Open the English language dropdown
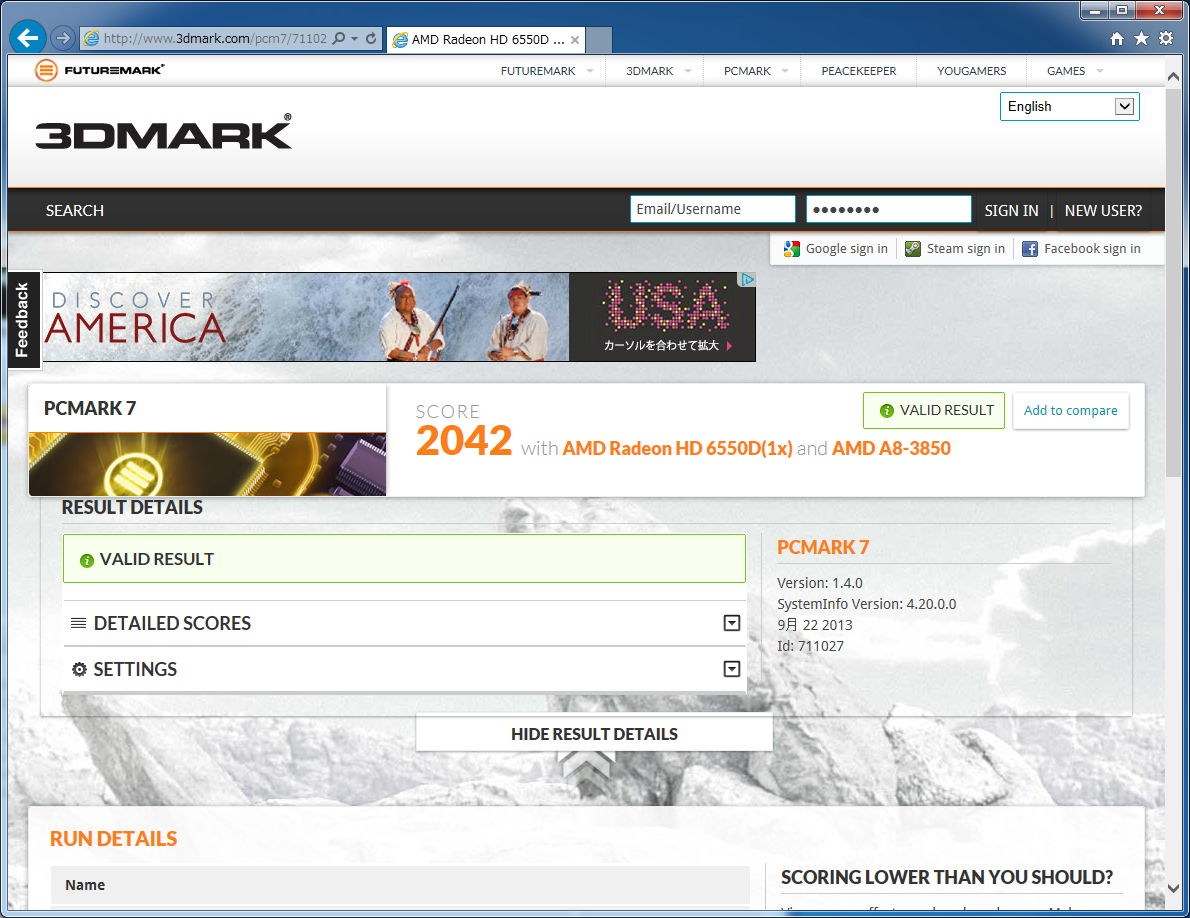This screenshot has width=1190, height=918. point(1069,106)
